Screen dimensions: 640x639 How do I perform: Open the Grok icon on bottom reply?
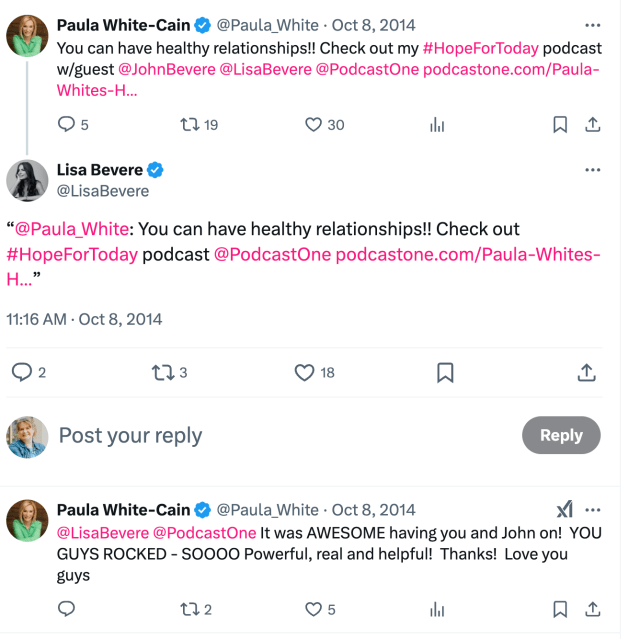click(564, 509)
